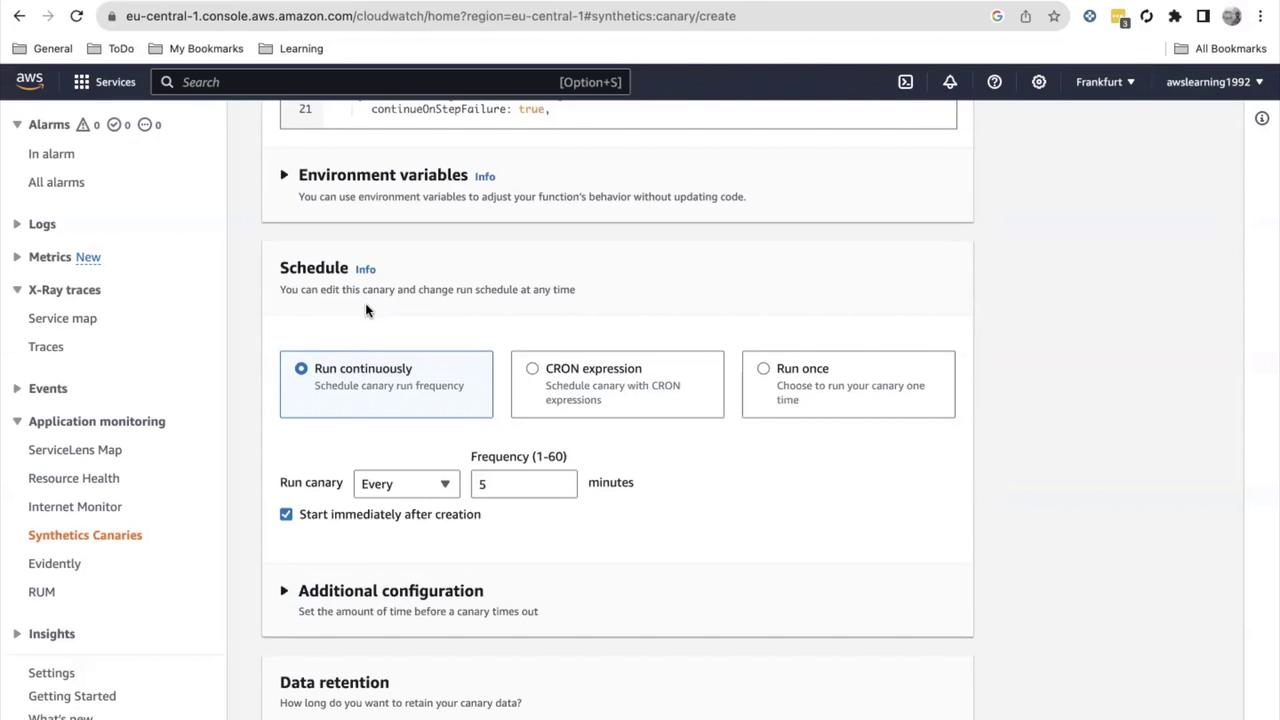Go to the AWS home logo

point(30,82)
